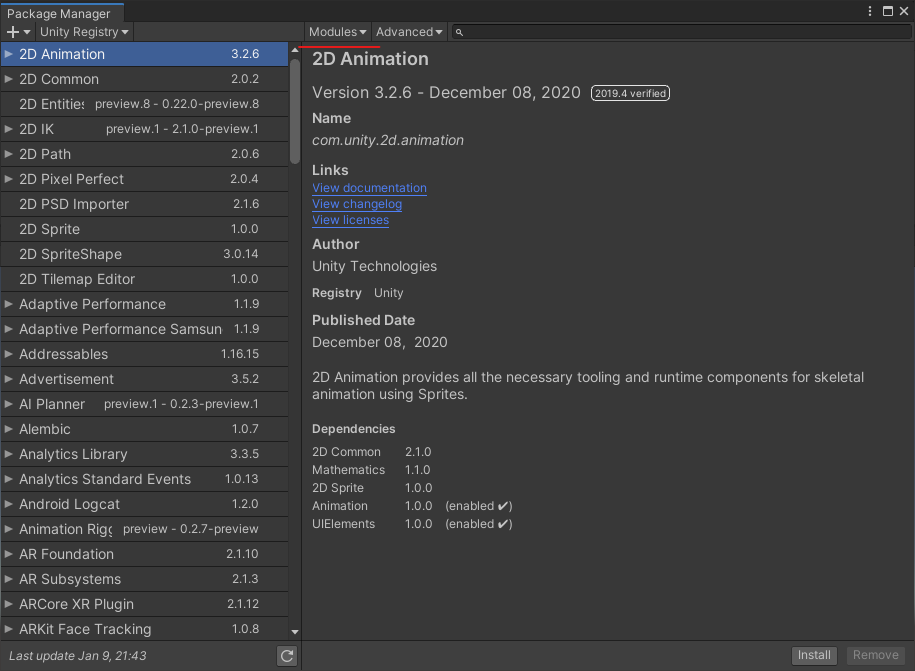Click the Unity Technologies author text
This screenshot has height=671, width=915.
coord(375,266)
